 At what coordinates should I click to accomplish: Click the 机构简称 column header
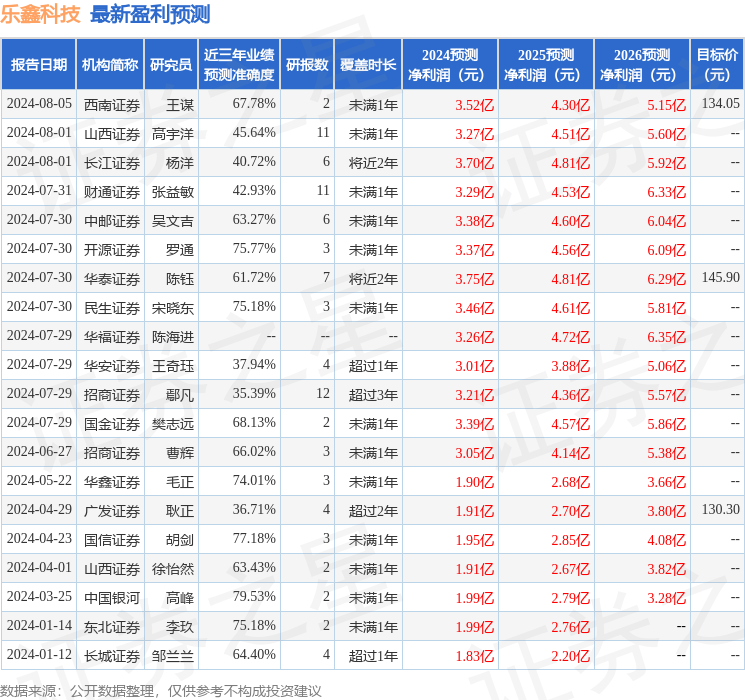coord(110,65)
